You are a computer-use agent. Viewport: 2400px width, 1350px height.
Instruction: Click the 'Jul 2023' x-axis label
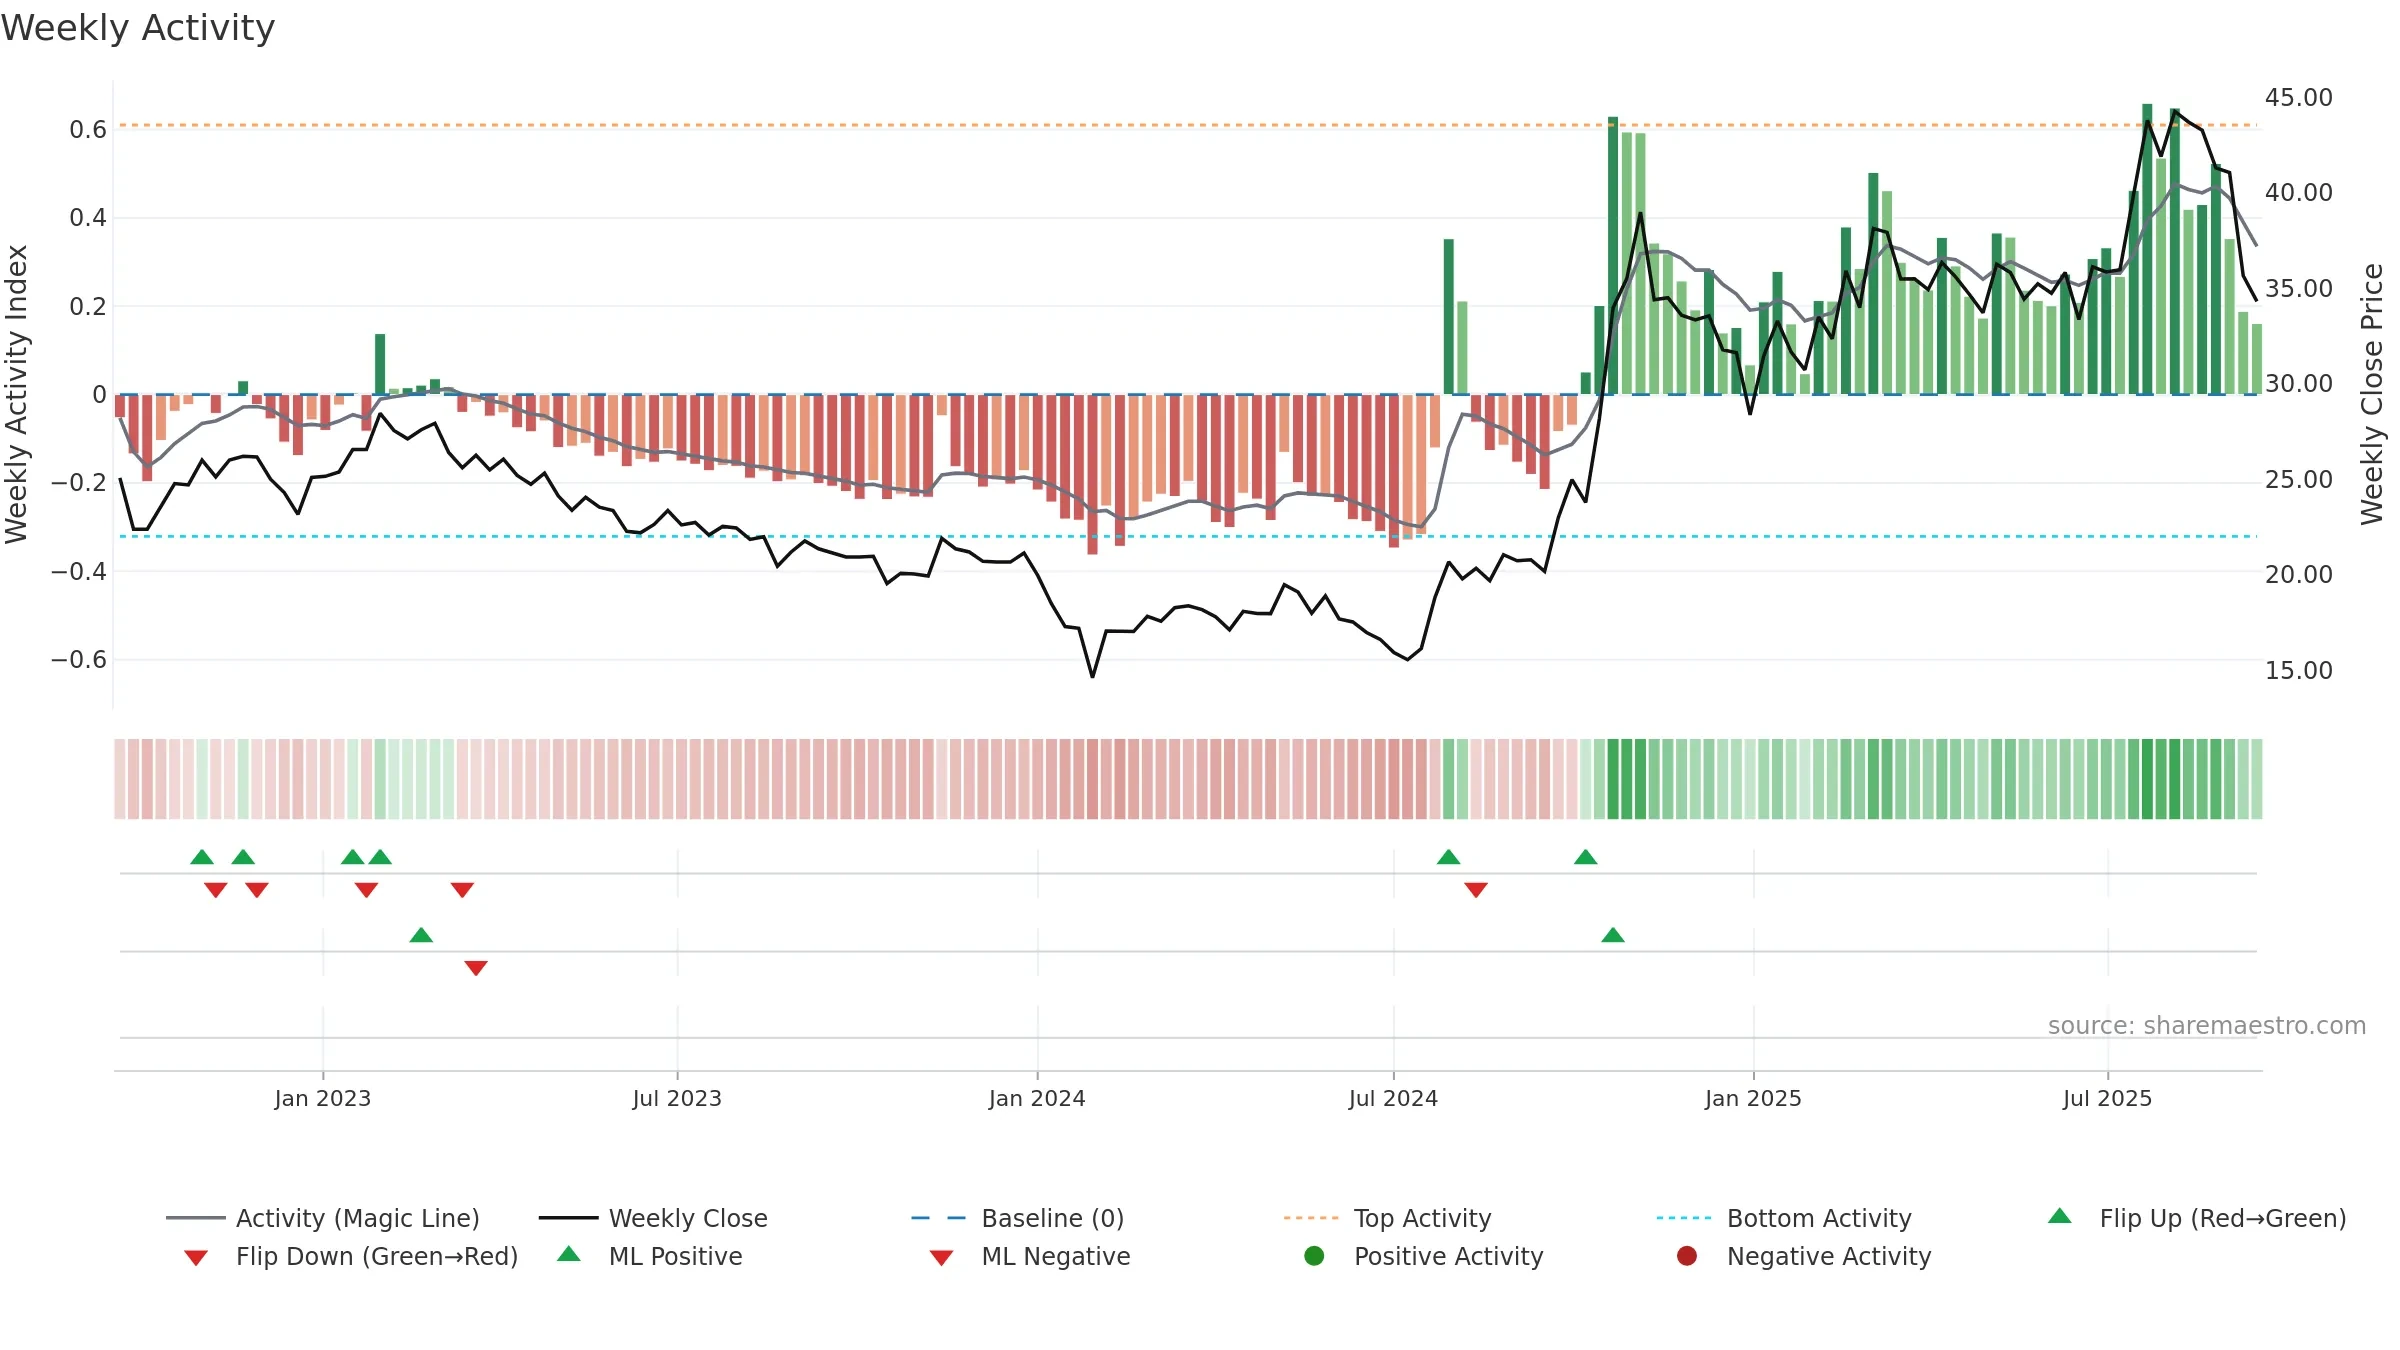point(677,1098)
